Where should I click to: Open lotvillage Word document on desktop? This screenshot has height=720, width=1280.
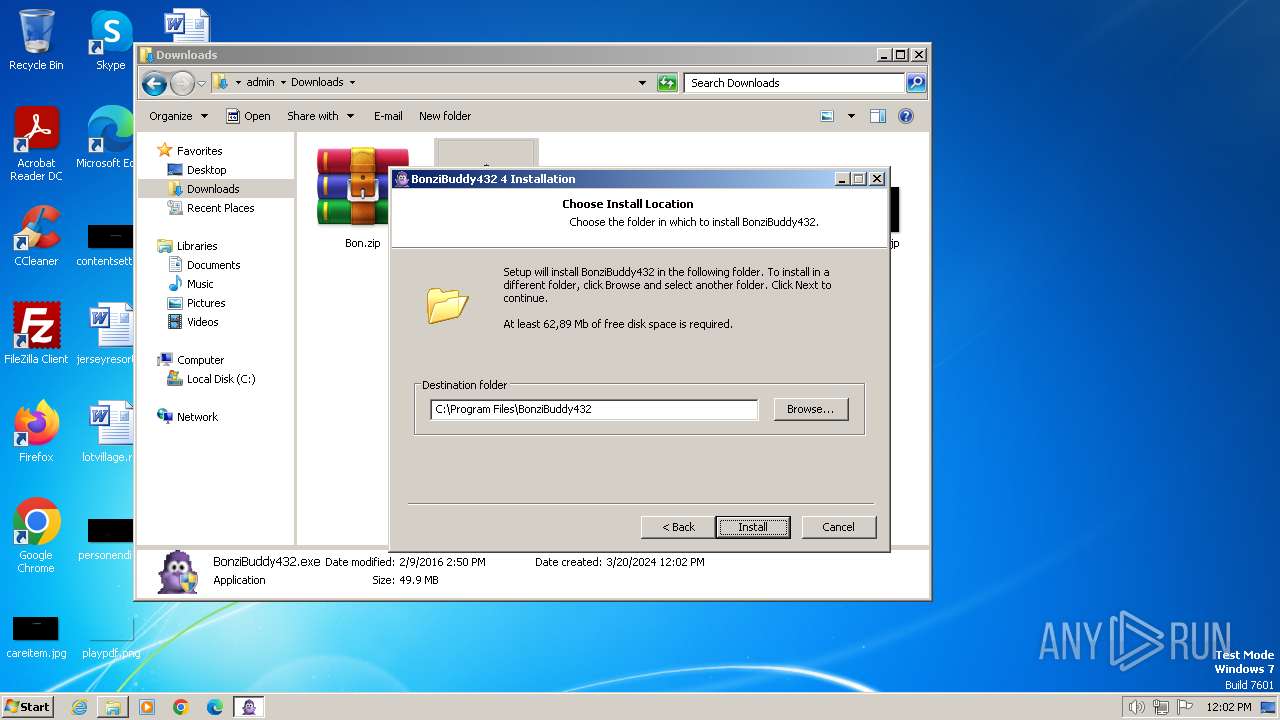(x=106, y=432)
